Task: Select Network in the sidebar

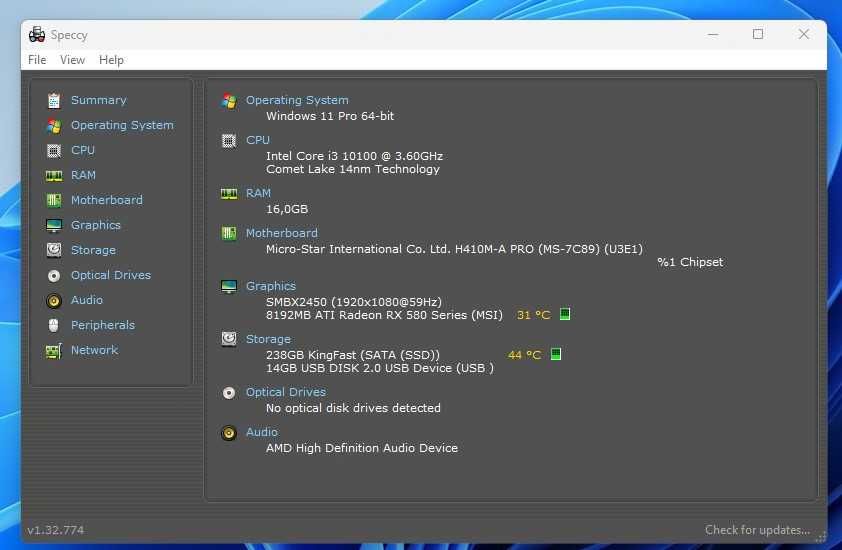Action: coord(94,350)
